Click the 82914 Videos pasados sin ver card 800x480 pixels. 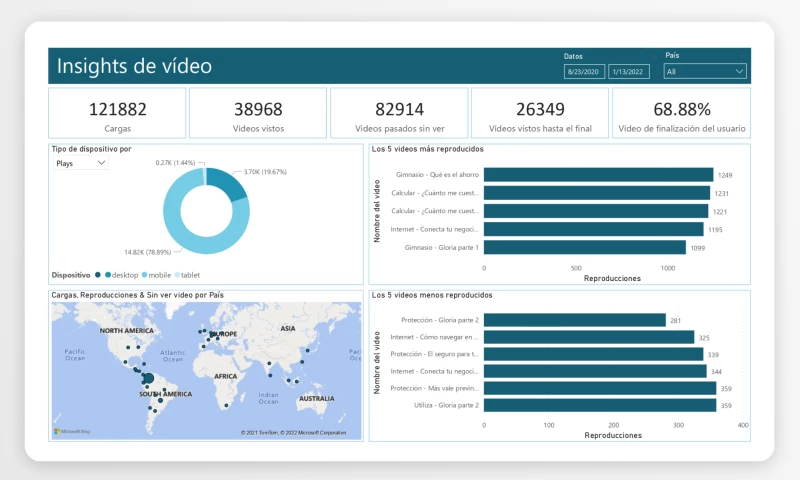click(x=399, y=113)
